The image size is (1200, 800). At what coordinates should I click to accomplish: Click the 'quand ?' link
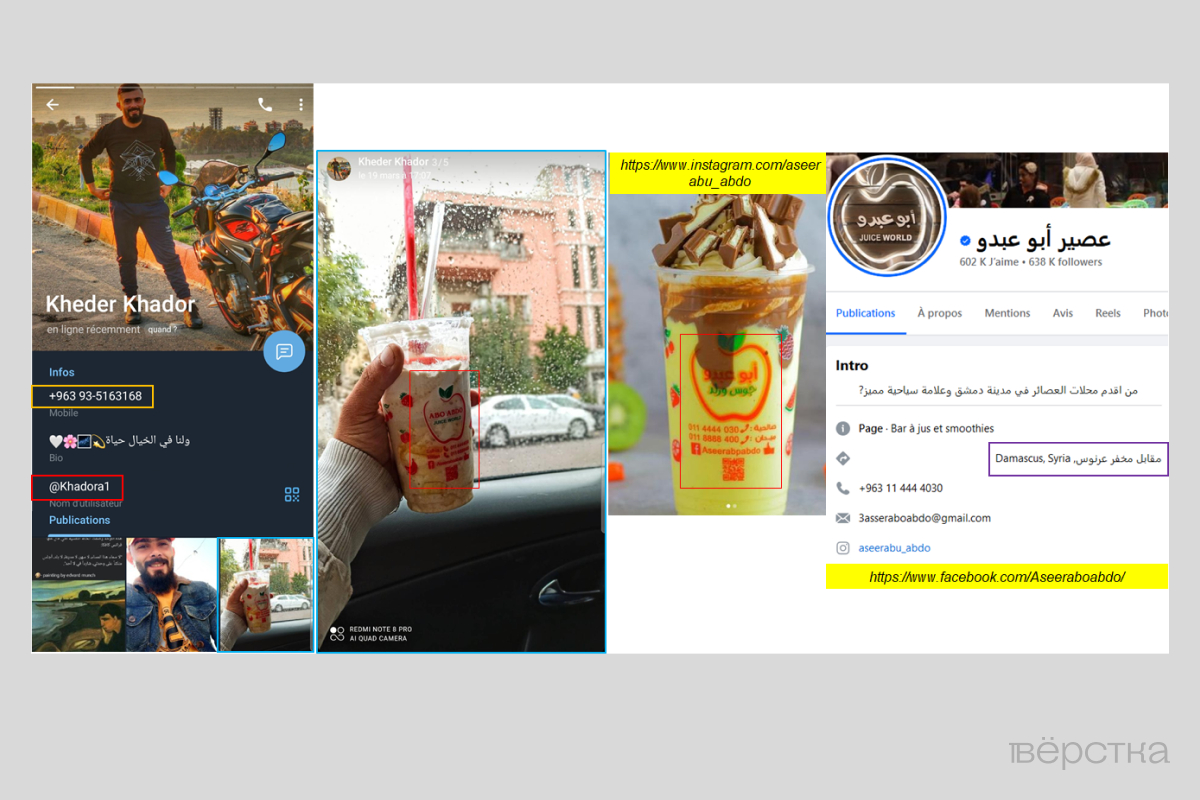coord(162,329)
